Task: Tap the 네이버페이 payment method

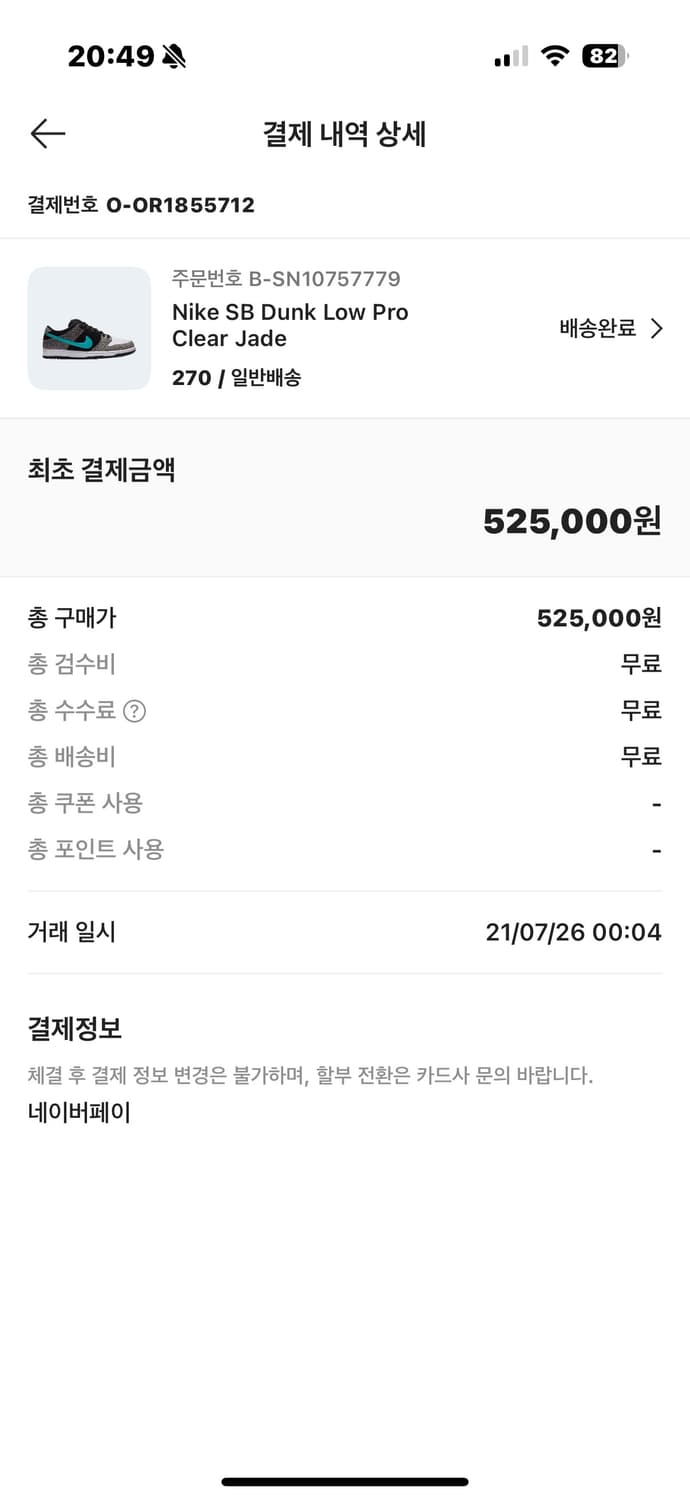Action: pos(79,1112)
